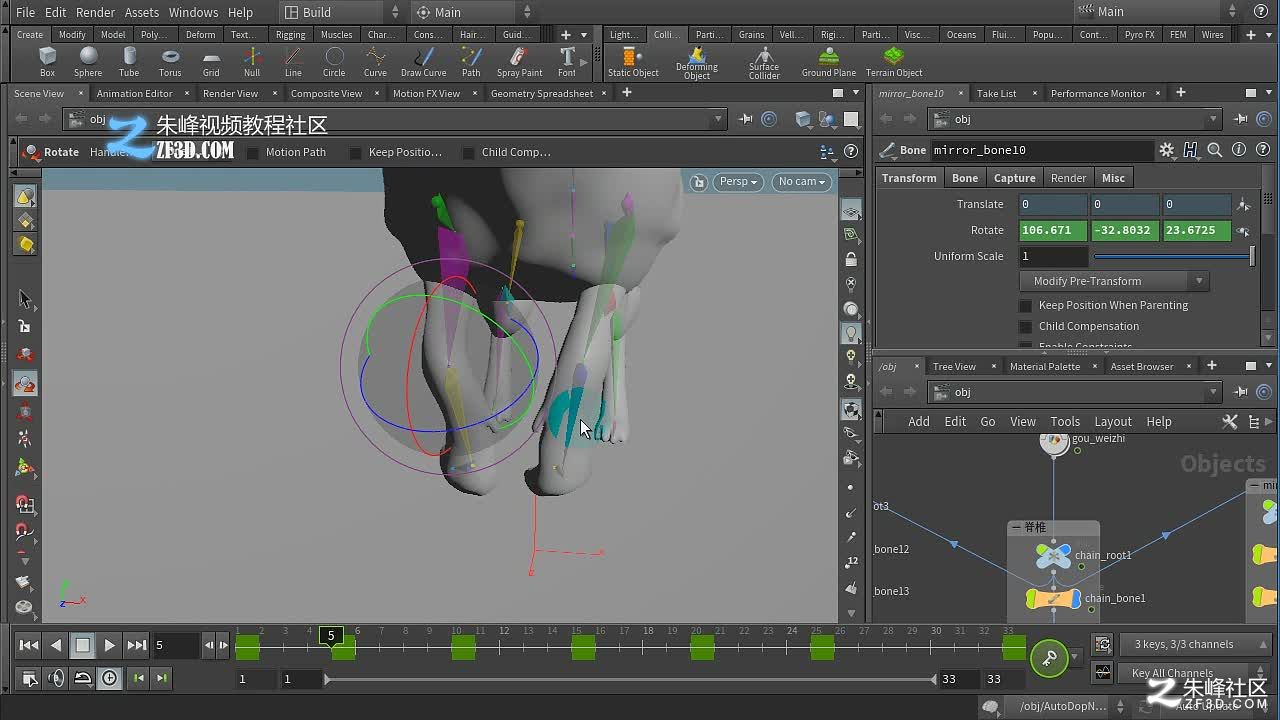
Task: Click the key button on timeline
Action: pyautogui.click(x=1049, y=657)
